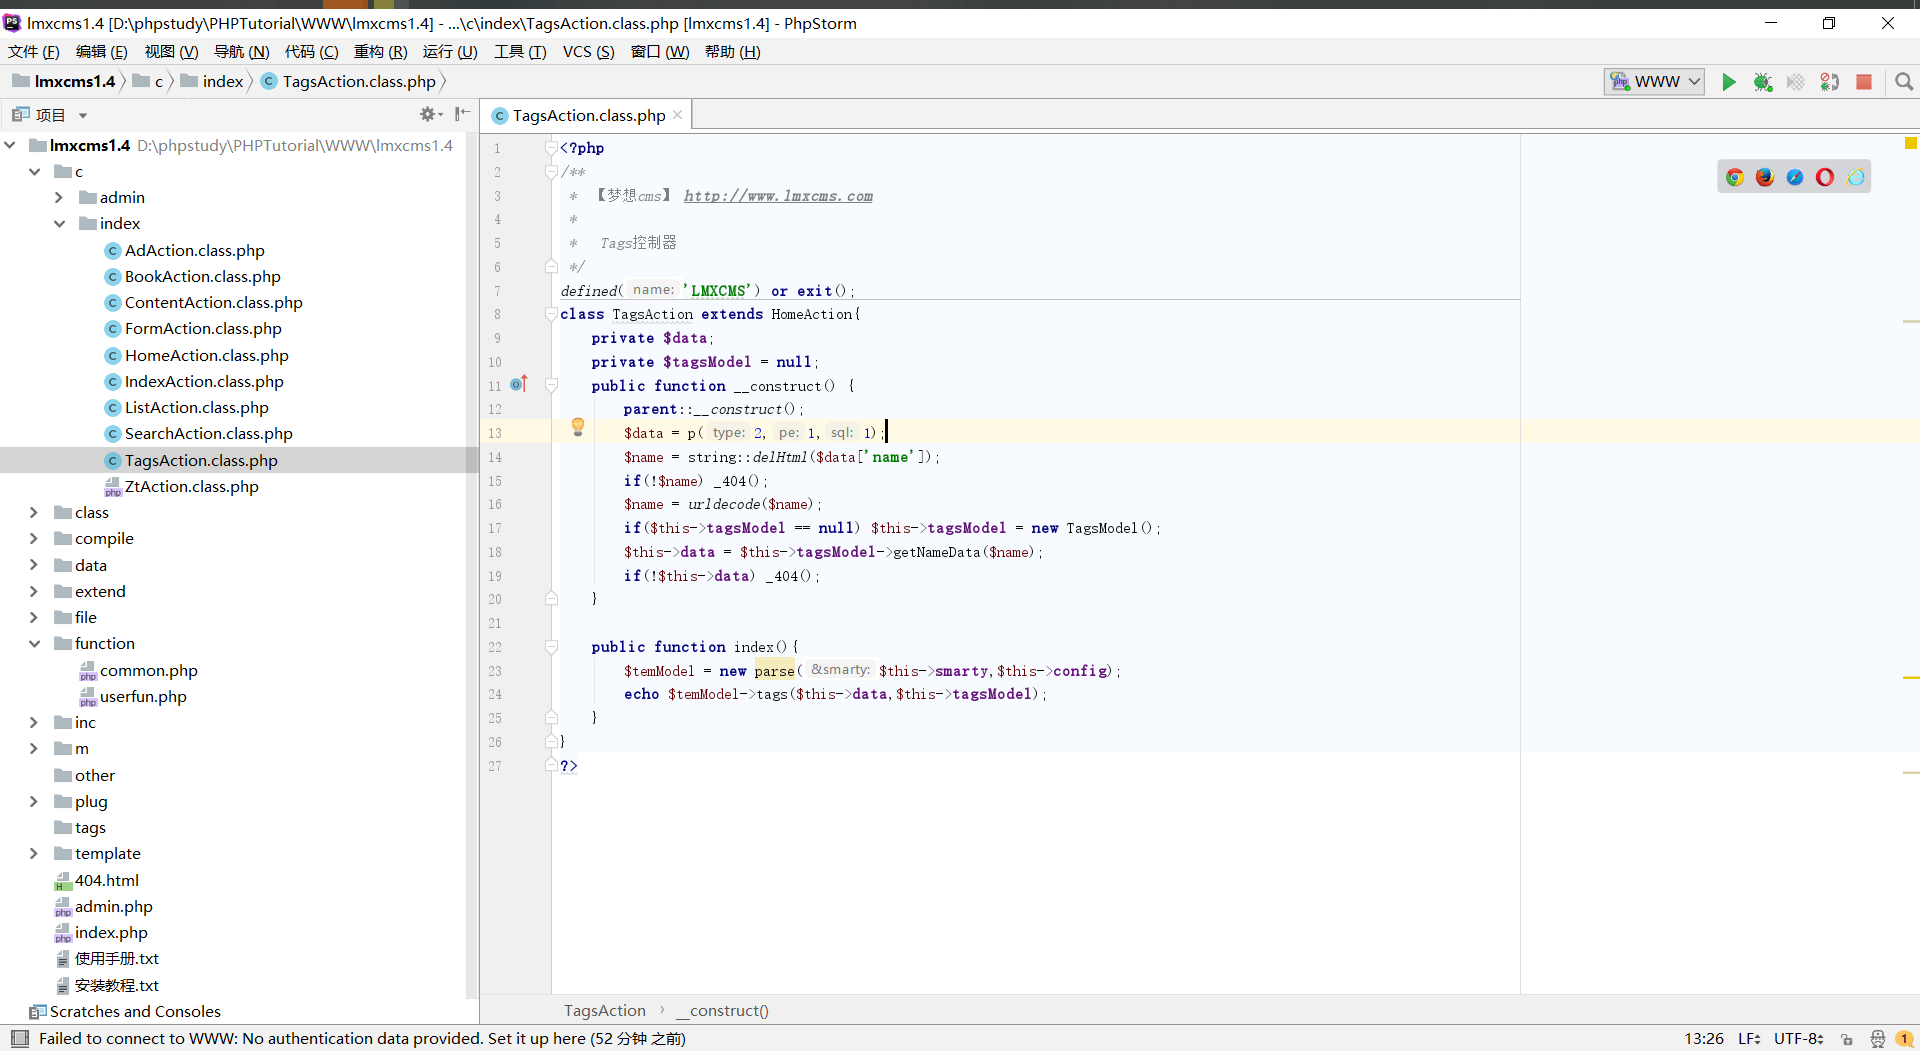The image size is (1920, 1051).
Task: Close the TagsAction.class.php tab
Action: click(678, 115)
